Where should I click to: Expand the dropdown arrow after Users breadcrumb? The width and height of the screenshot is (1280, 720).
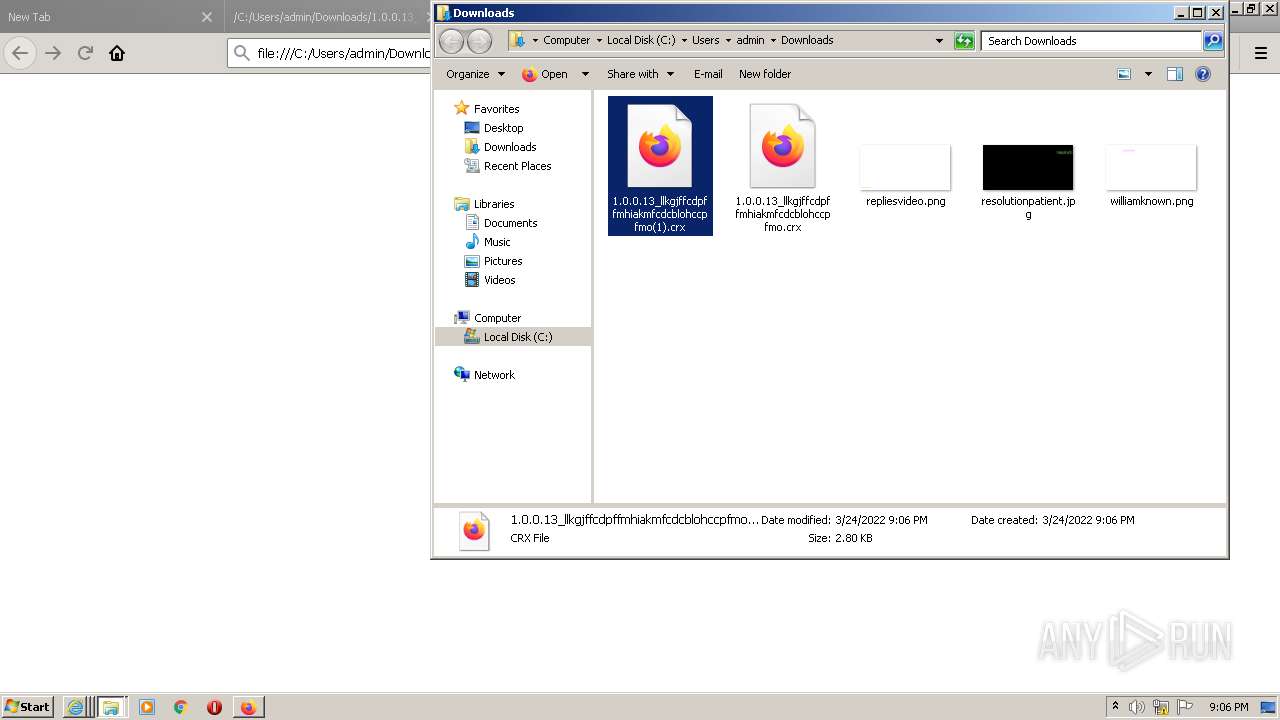coord(728,40)
